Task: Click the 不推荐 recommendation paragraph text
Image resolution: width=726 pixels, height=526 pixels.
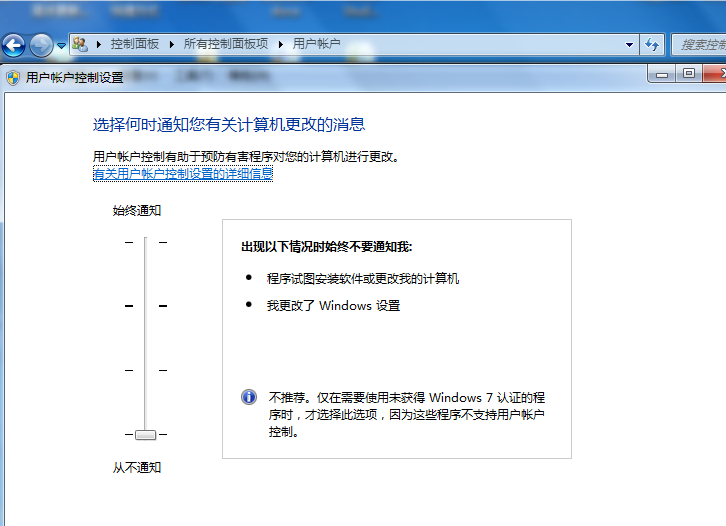Action: tap(407, 414)
